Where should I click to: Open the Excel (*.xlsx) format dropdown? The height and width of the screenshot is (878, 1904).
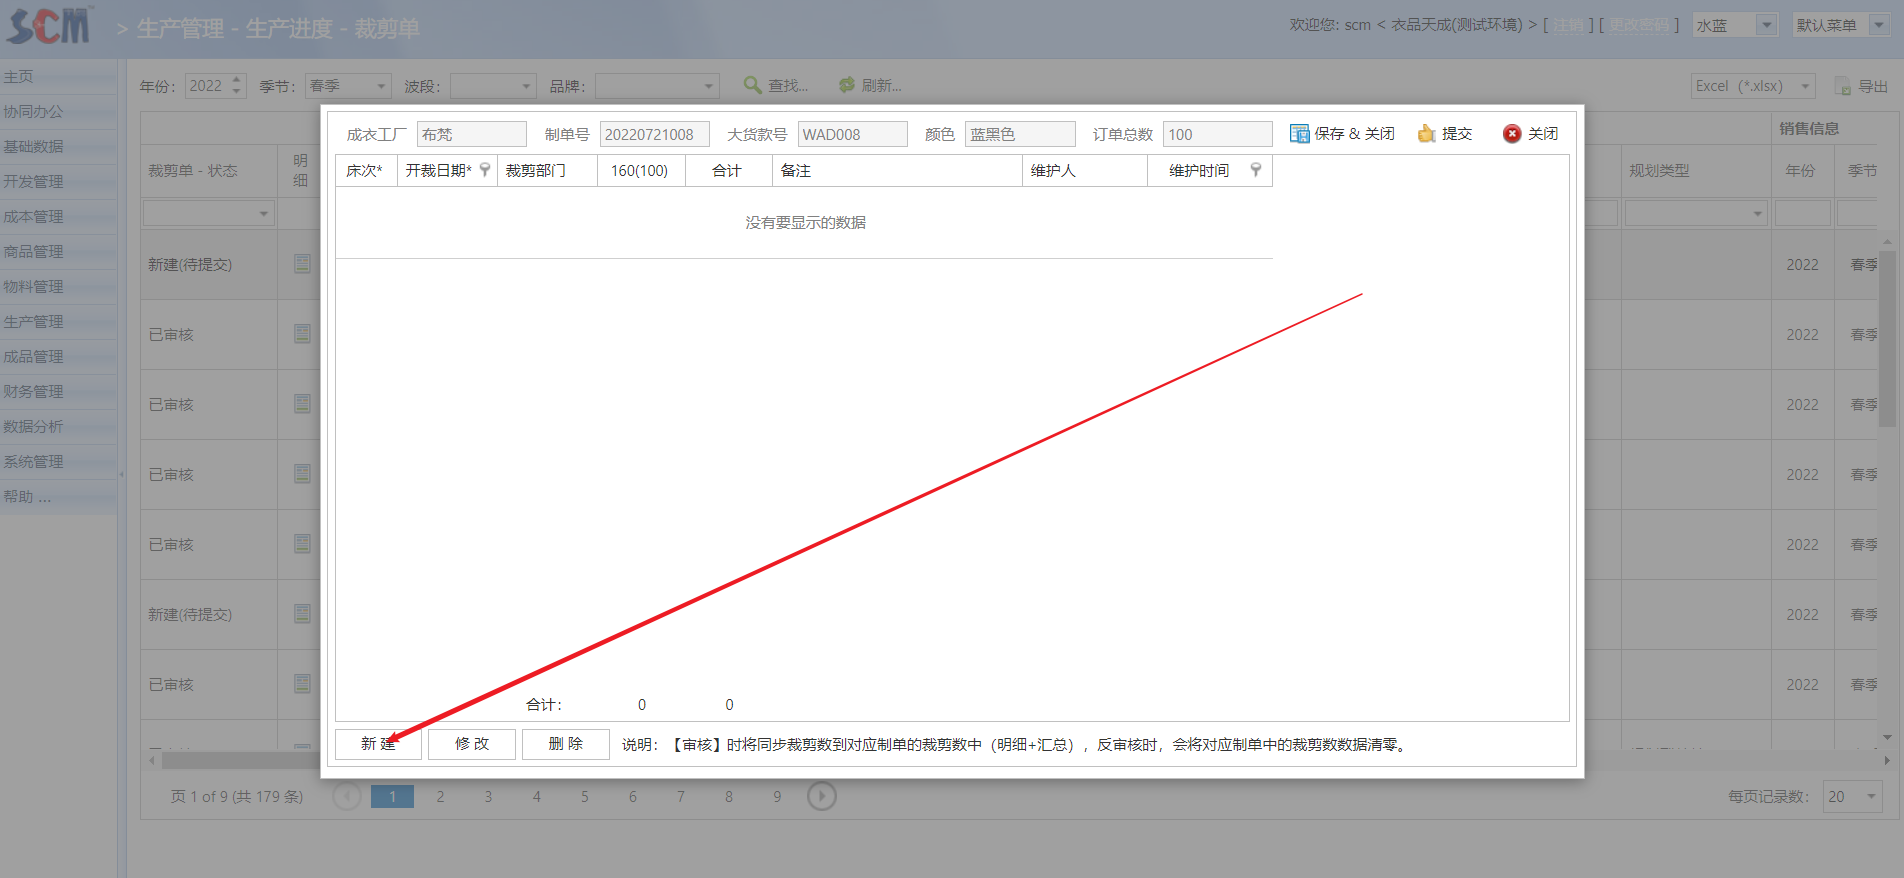pos(1805,87)
